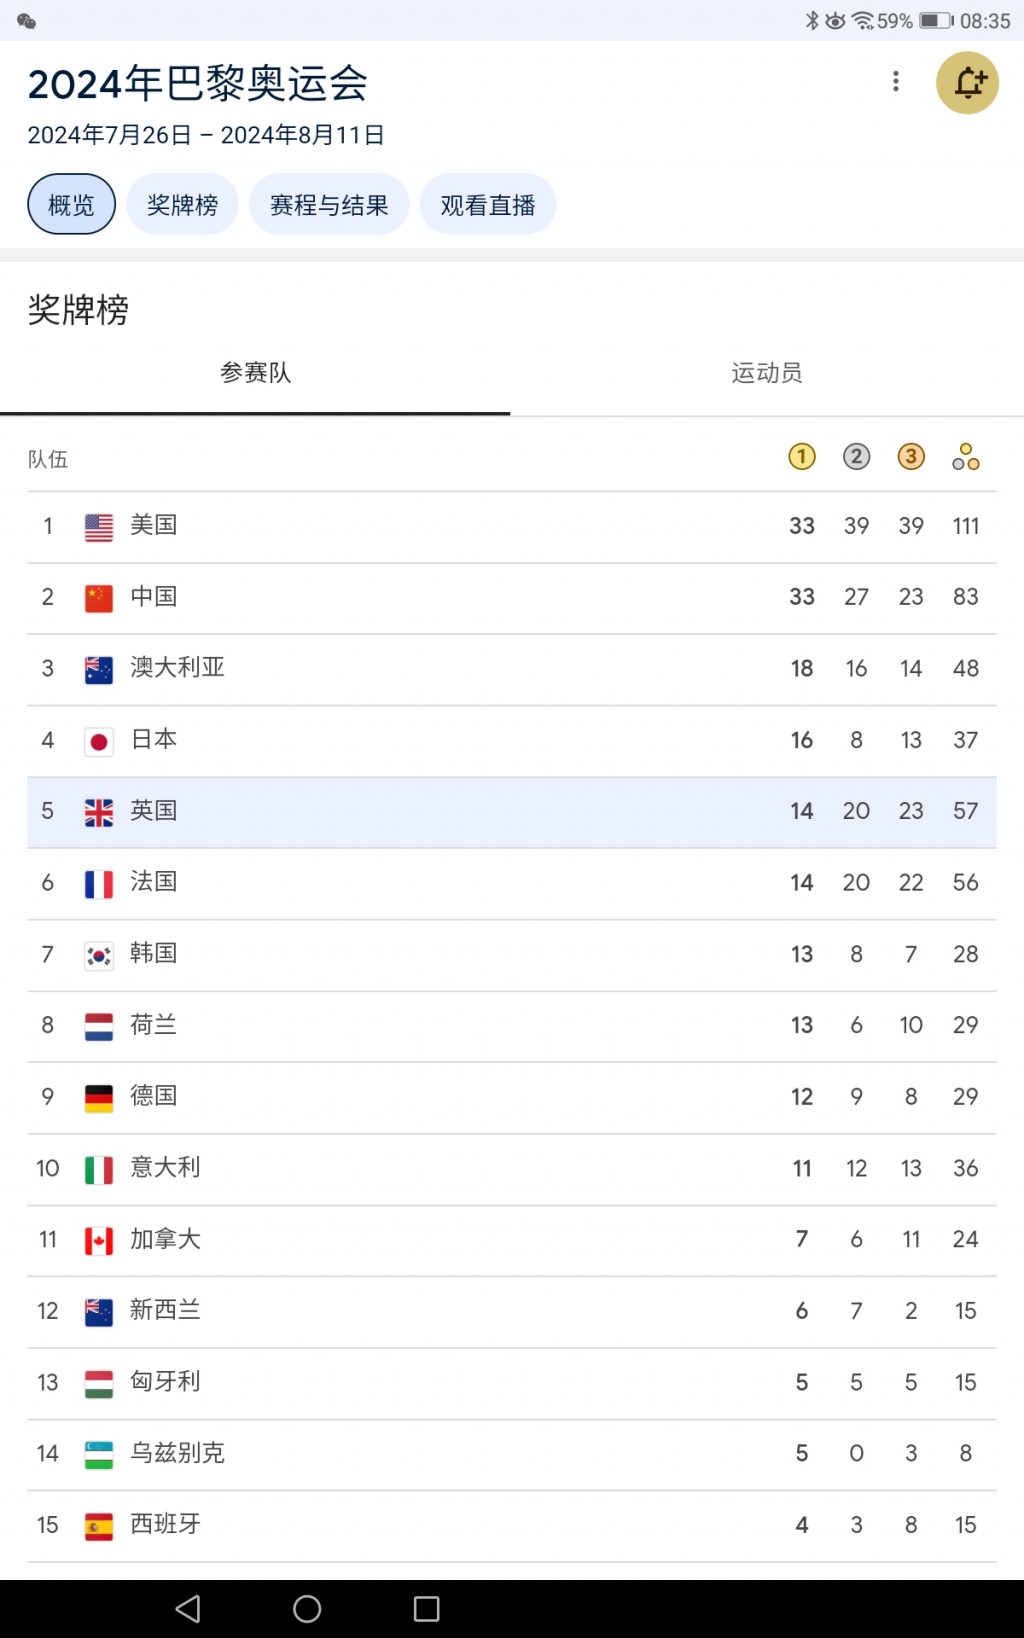1024x1638 pixels.
Task: Tap the Android home circle button
Action: (307, 1608)
